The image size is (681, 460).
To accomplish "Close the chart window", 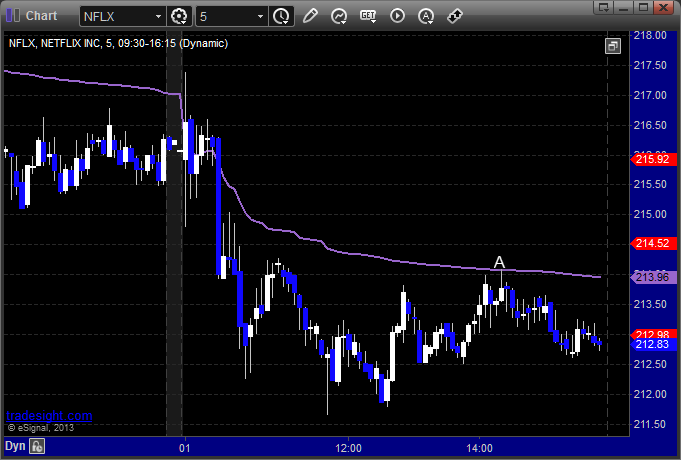I will coord(663,7).
